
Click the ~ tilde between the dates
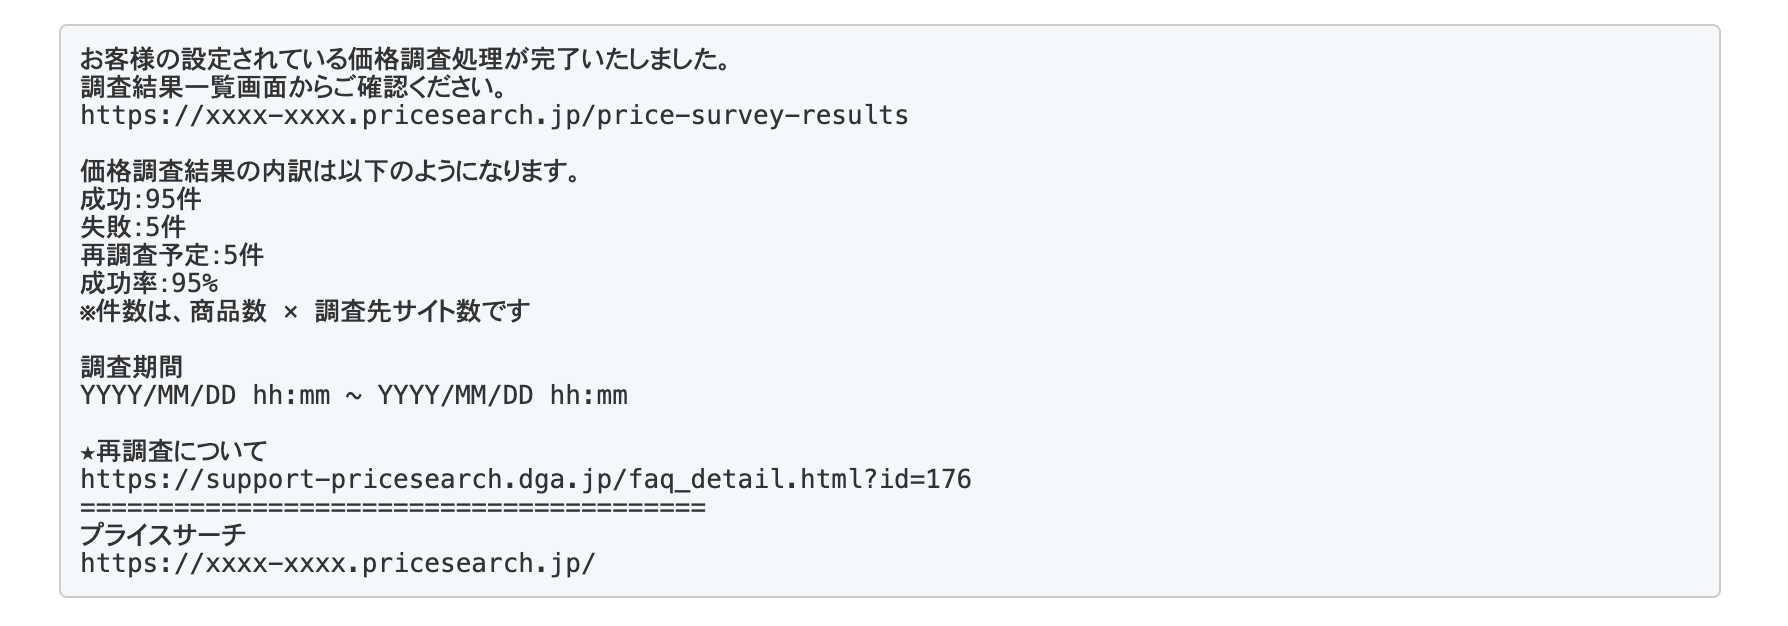pos(353,396)
